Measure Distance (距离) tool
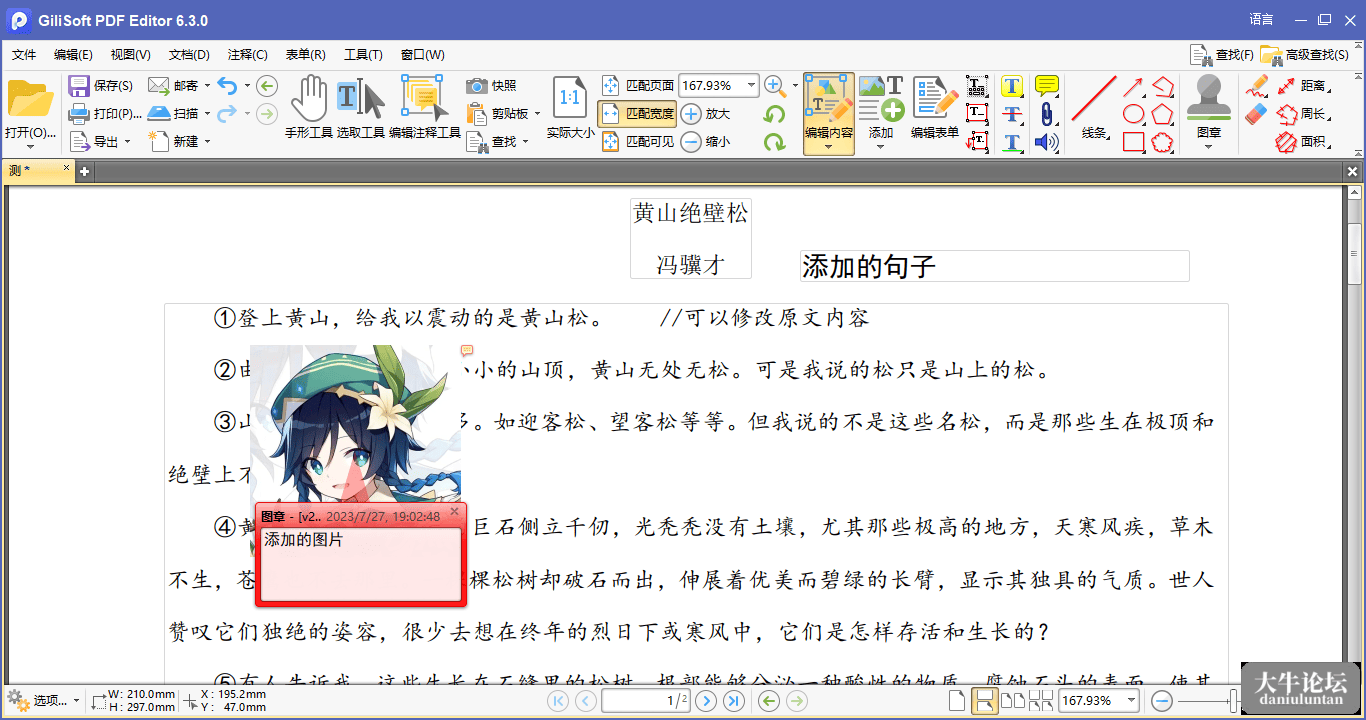Image resolution: width=1366 pixels, height=720 pixels. pos(1303,86)
